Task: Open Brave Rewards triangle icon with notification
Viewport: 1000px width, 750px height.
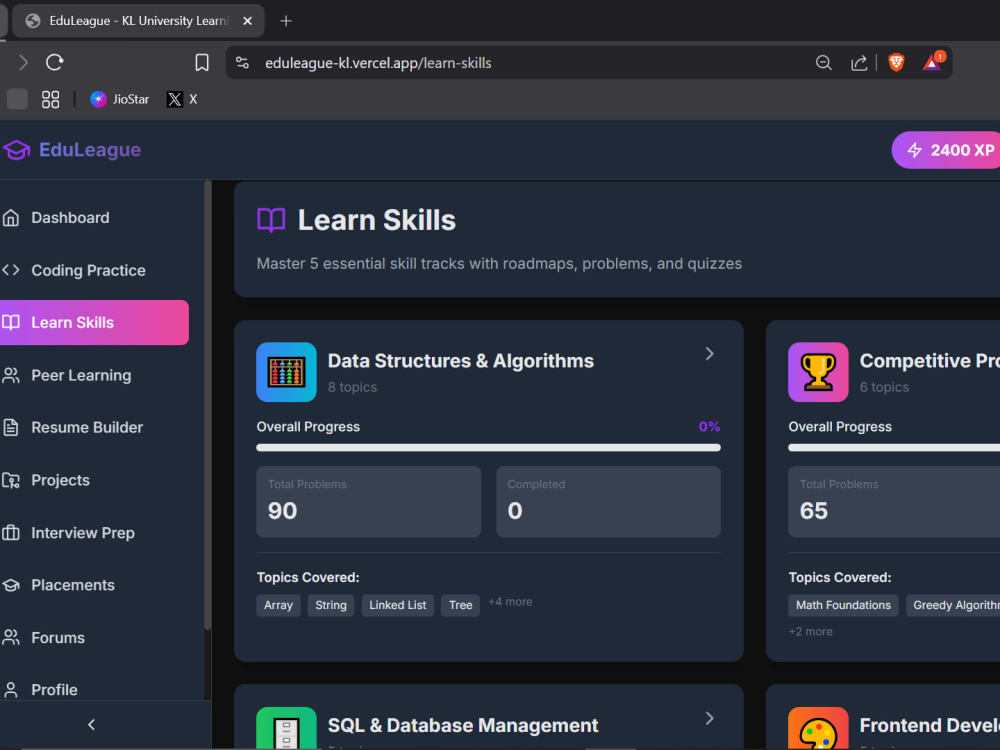Action: tap(933, 62)
